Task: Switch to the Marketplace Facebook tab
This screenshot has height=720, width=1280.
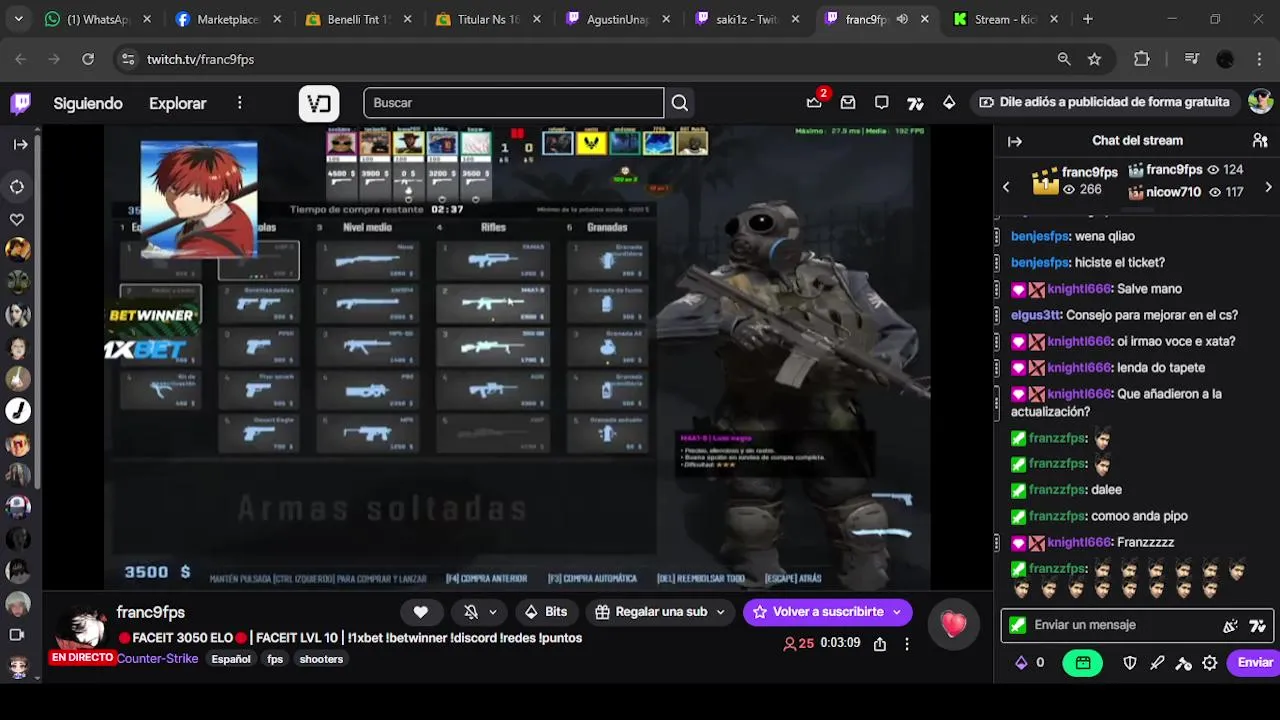Action: 227,19
